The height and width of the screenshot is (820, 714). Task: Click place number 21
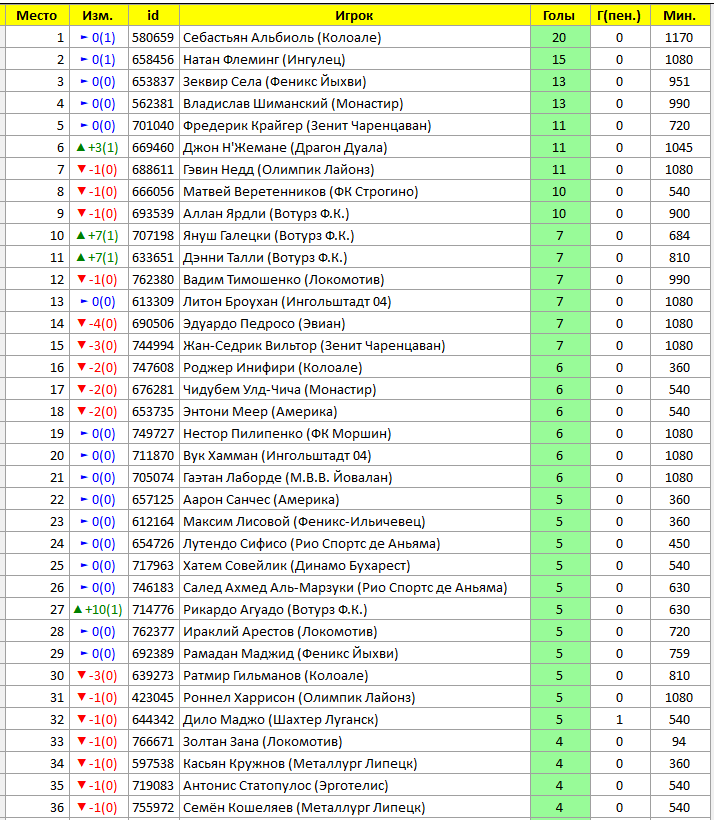click(x=57, y=477)
